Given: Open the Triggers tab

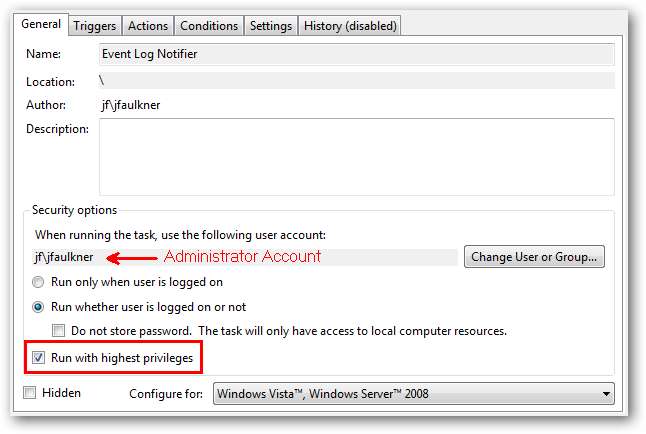Looking at the screenshot, I should click(x=95, y=26).
